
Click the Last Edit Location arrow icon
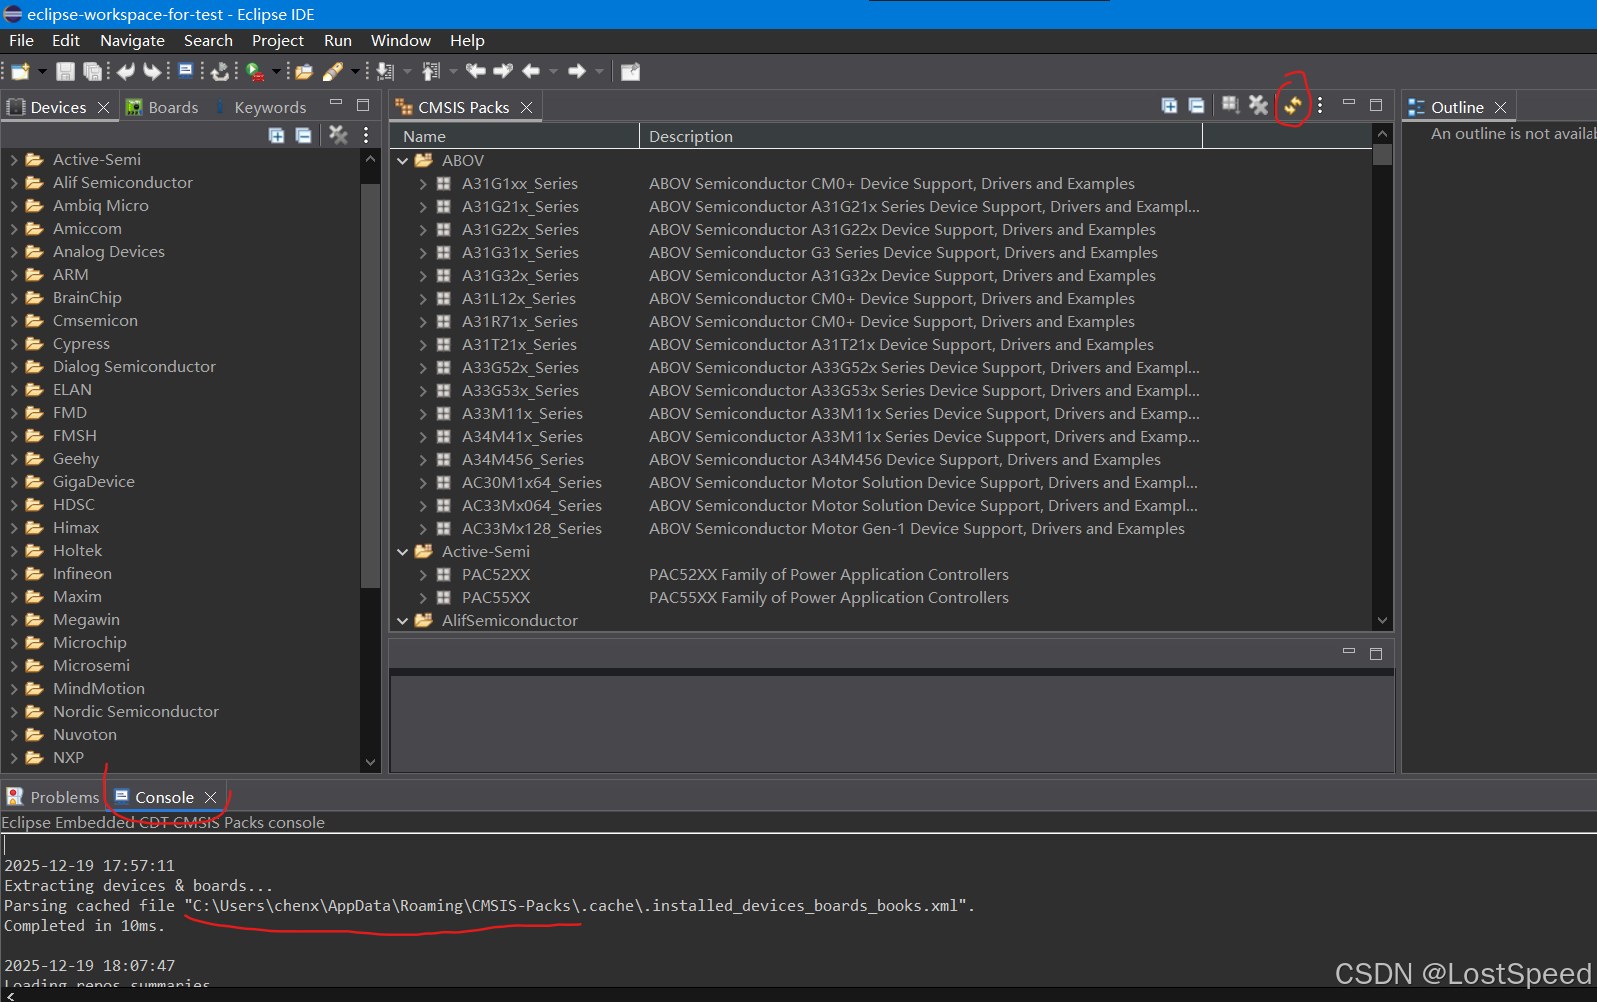click(x=476, y=71)
